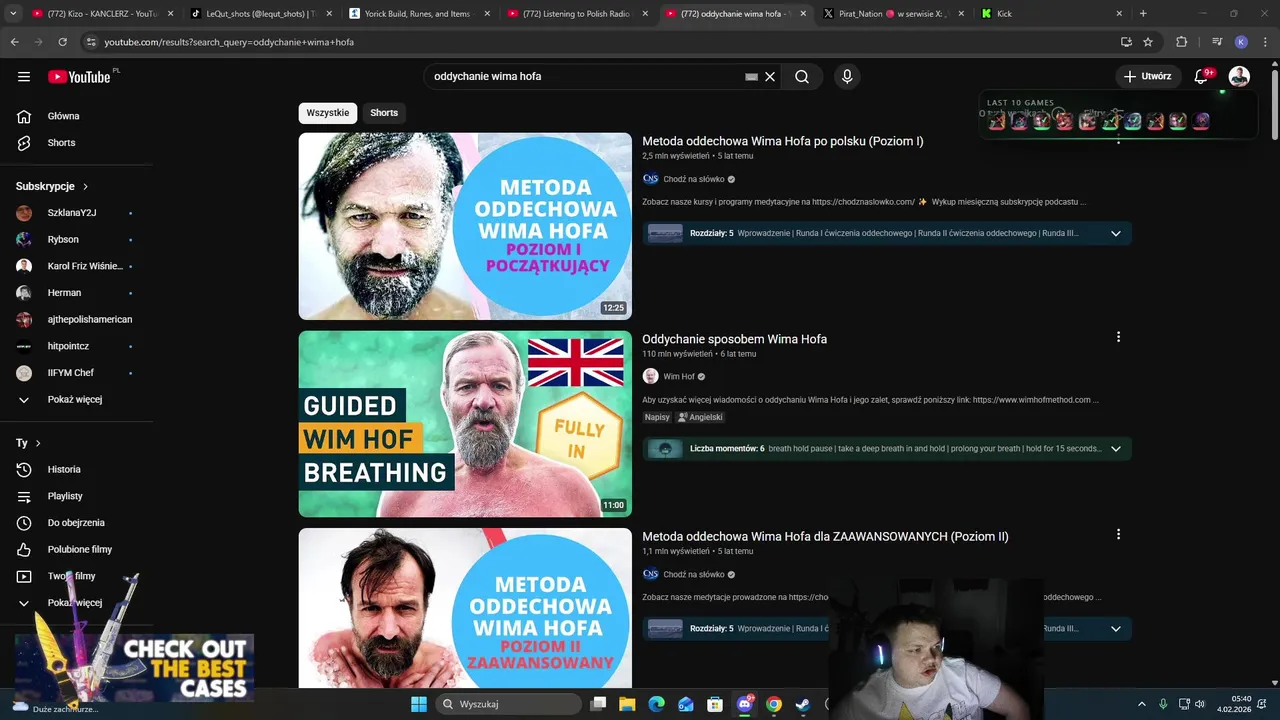This screenshot has width=1280, height=720.
Task: Open YouTube notifications bell
Action: tap(1201, 76)
